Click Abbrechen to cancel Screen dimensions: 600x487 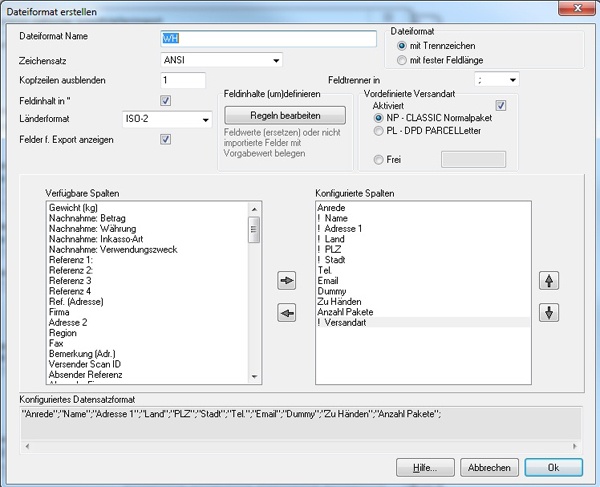[x=489, y=467]
